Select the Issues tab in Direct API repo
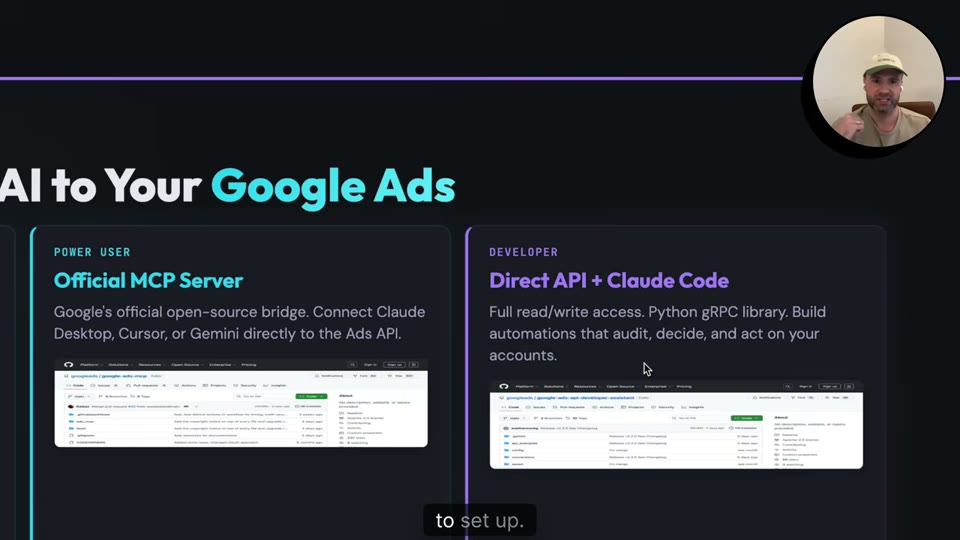The image size is (960, 540). [536, 407]
